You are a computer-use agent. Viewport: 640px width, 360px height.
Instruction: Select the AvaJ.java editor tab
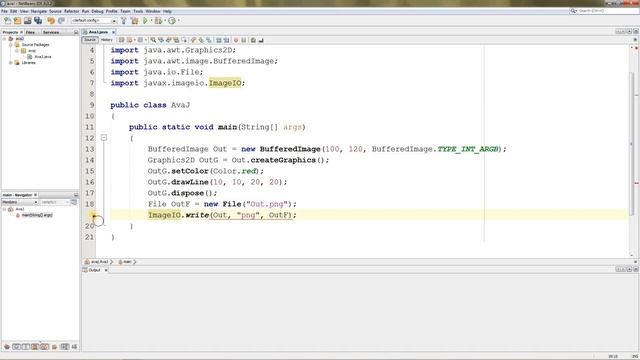tap(98, 32)
